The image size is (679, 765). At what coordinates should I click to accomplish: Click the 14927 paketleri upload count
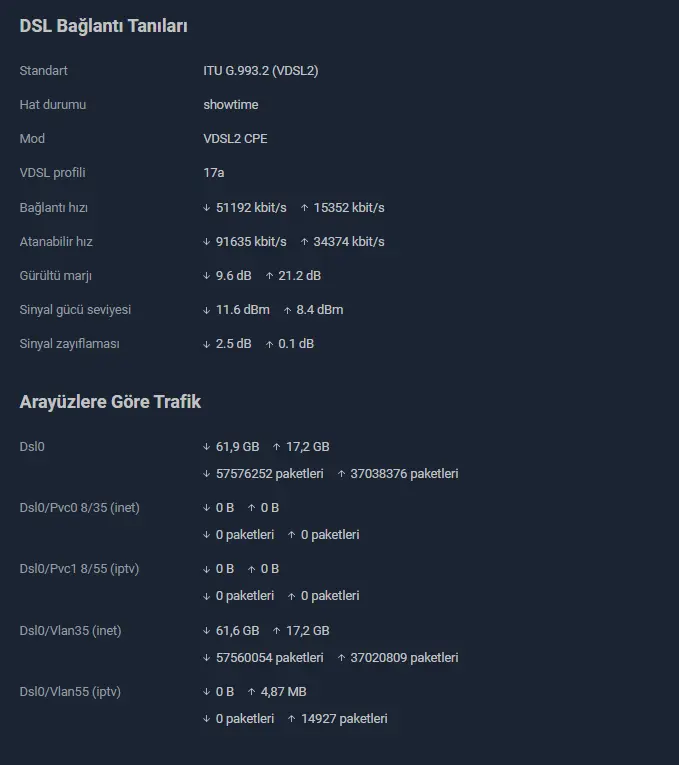point(344,719)
